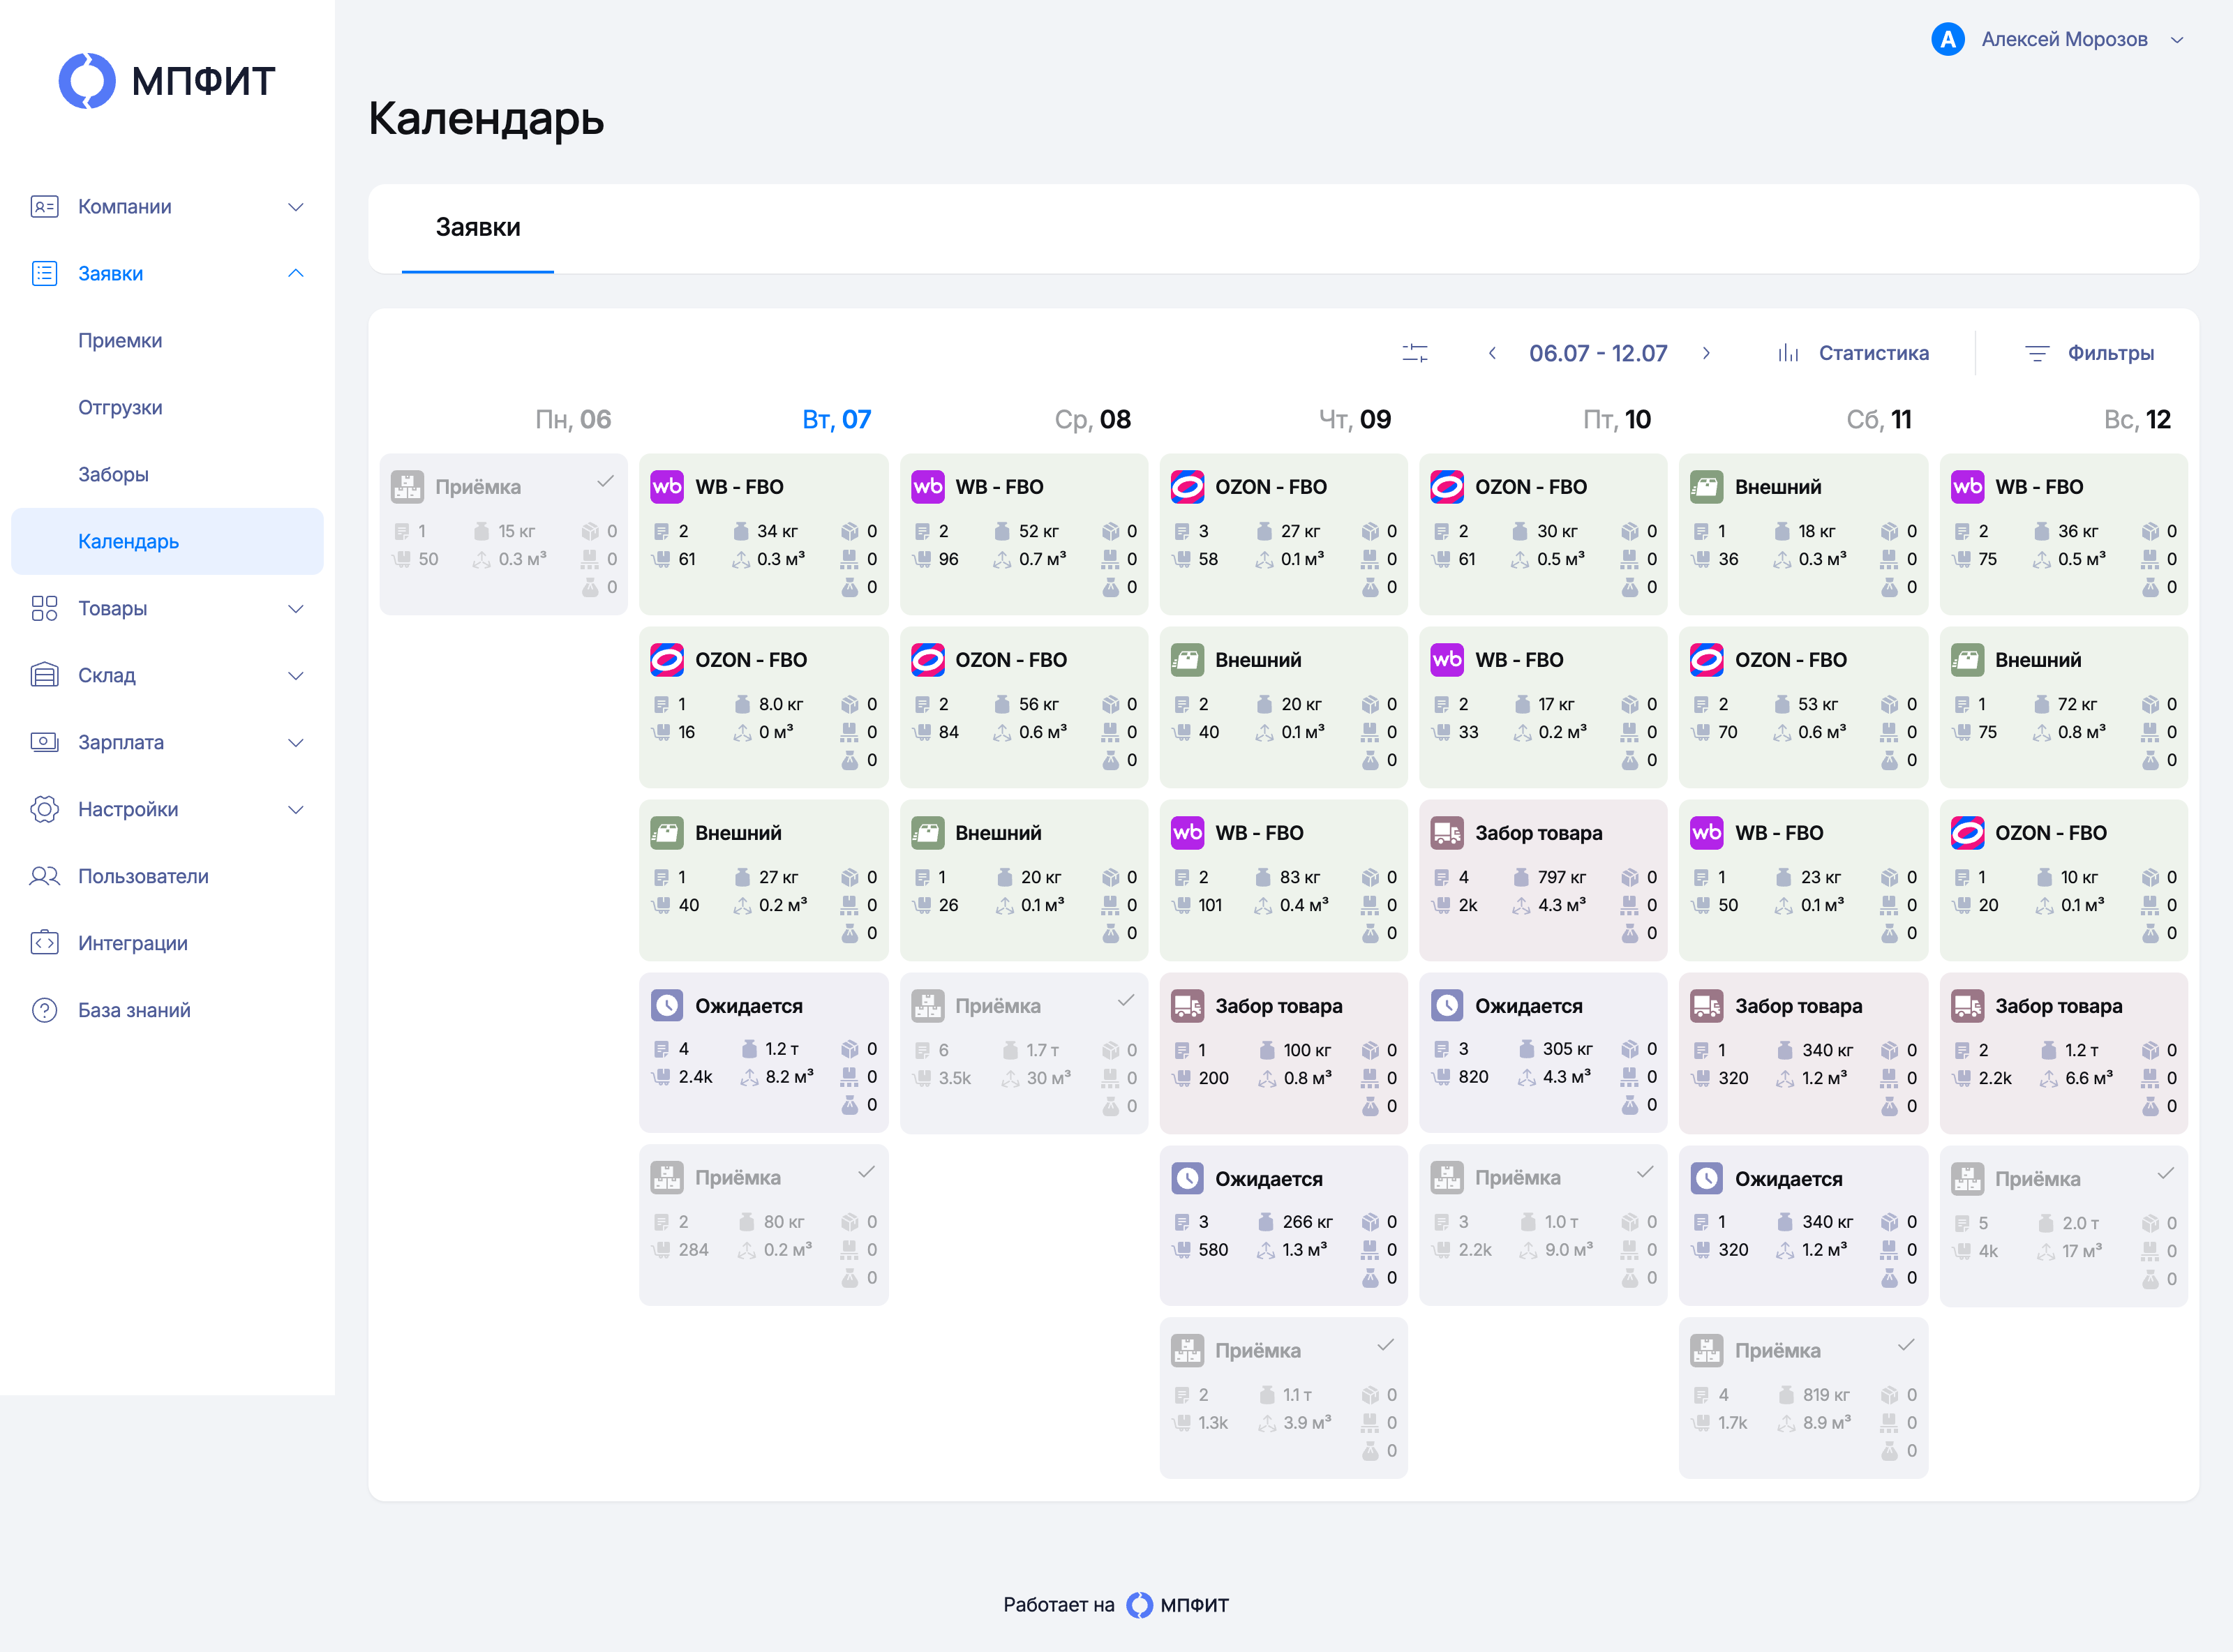The width and height of the screenshot is (2233, 1652).
Task: Expand the Компании menu chevron
Action: click(296, 207)
